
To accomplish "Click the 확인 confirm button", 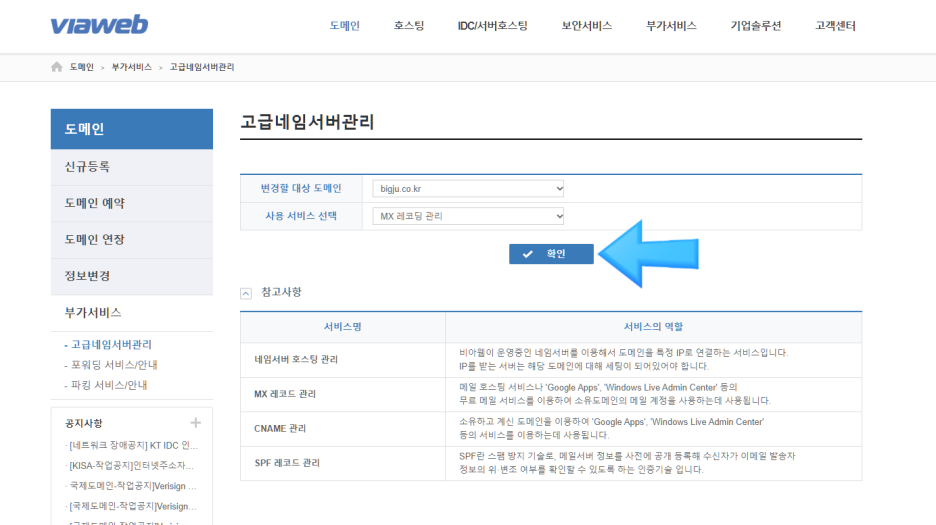I will (x=551, y=254).
